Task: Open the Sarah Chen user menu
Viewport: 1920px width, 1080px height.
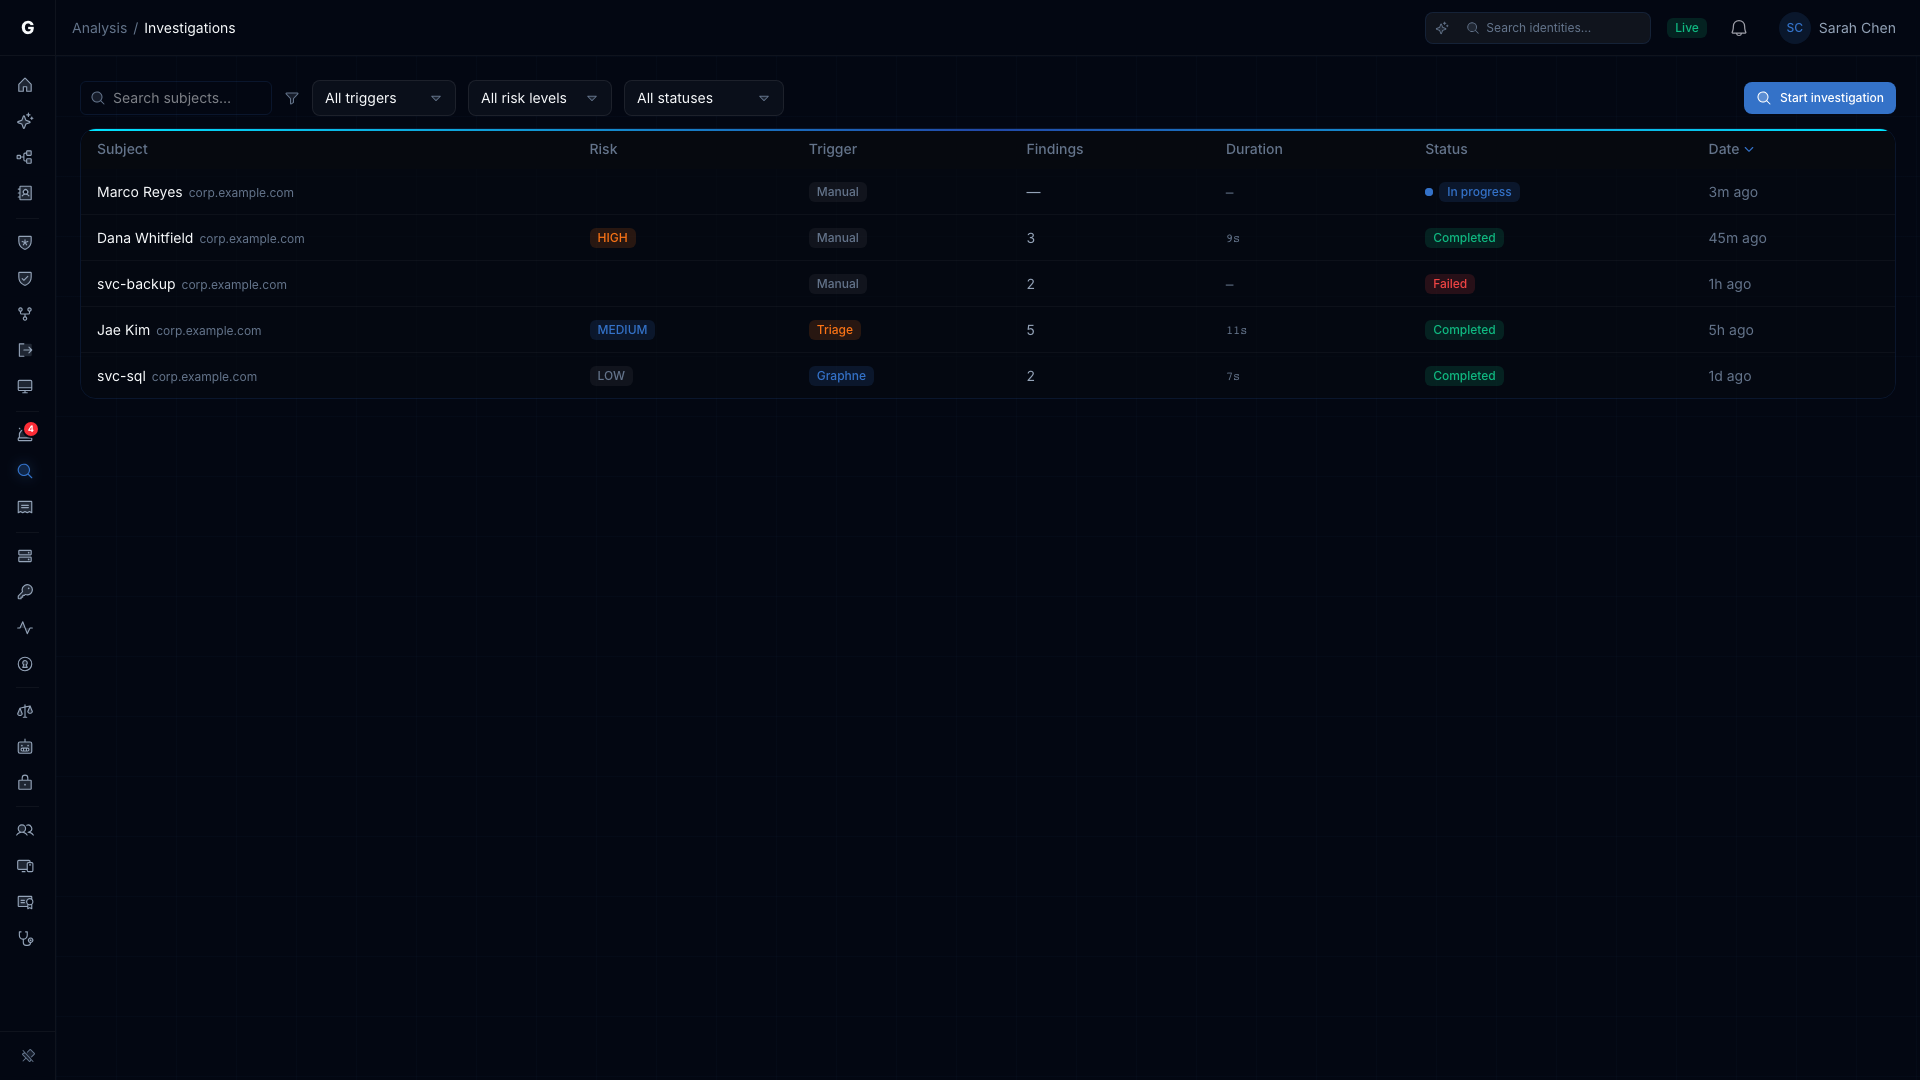Action: click(1838, 28)
